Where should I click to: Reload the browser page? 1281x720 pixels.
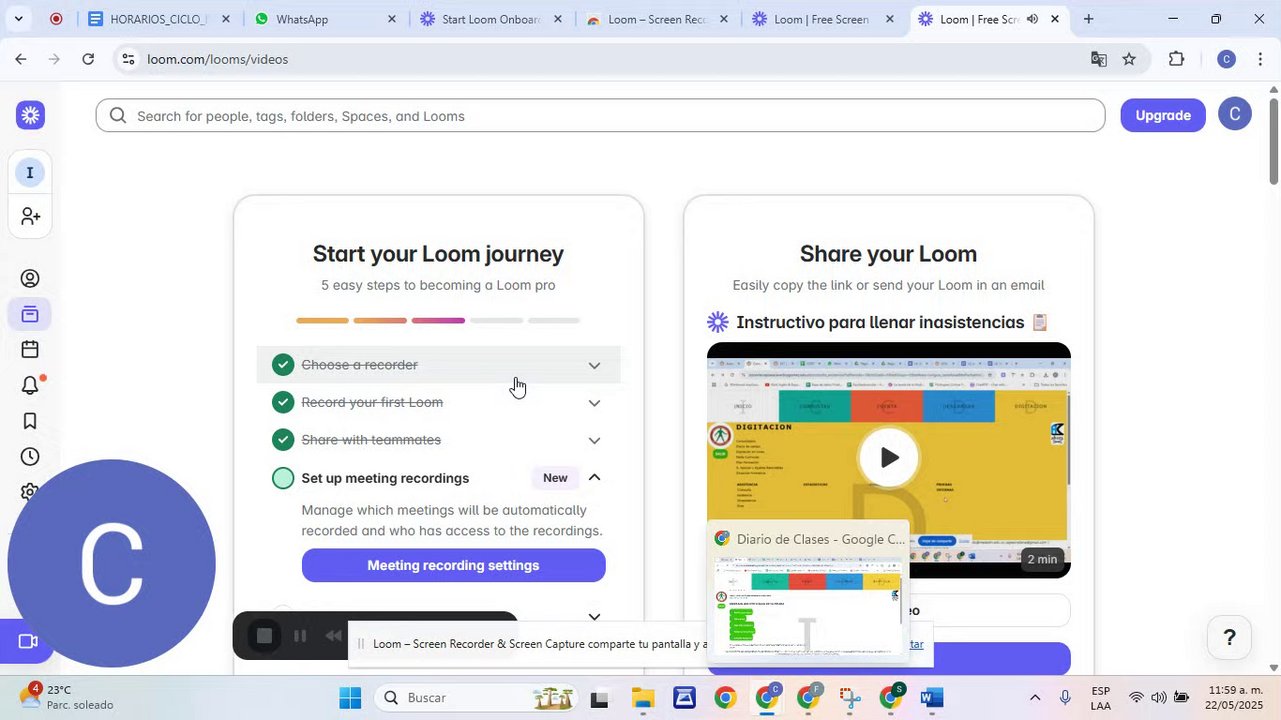(88, 59)
